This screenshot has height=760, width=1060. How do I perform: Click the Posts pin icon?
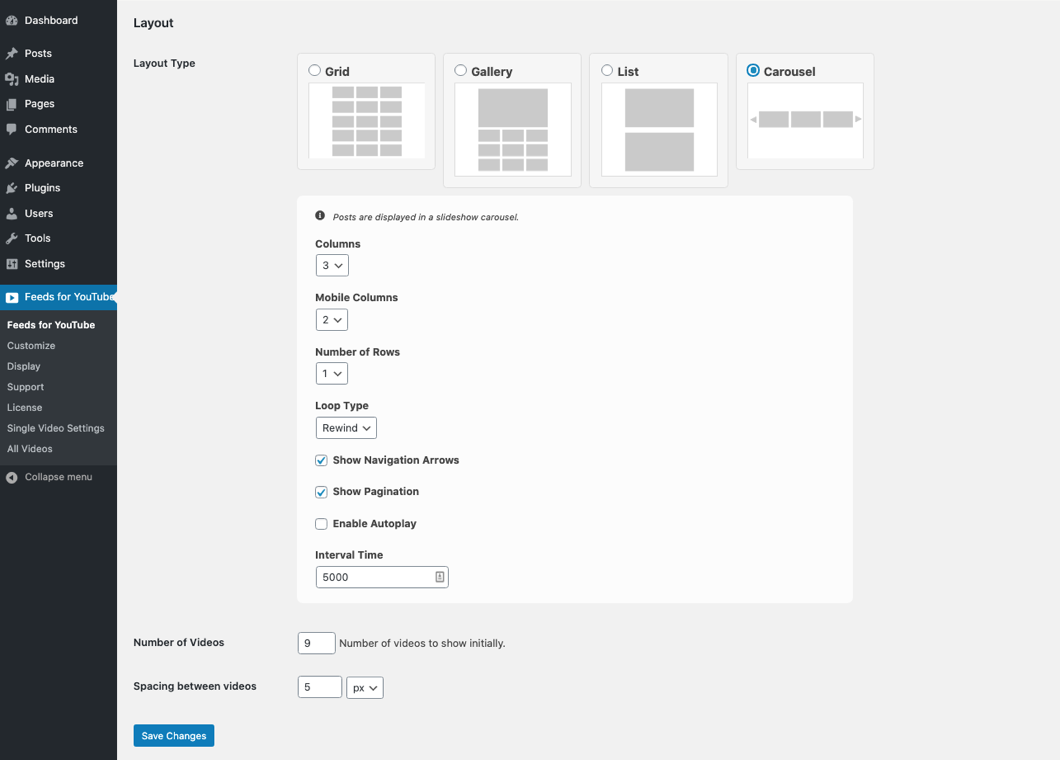click(x=12, y=53)
